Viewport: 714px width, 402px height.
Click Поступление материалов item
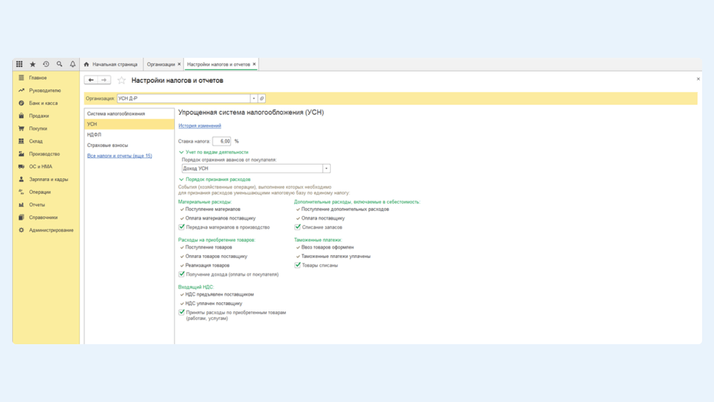212,209
